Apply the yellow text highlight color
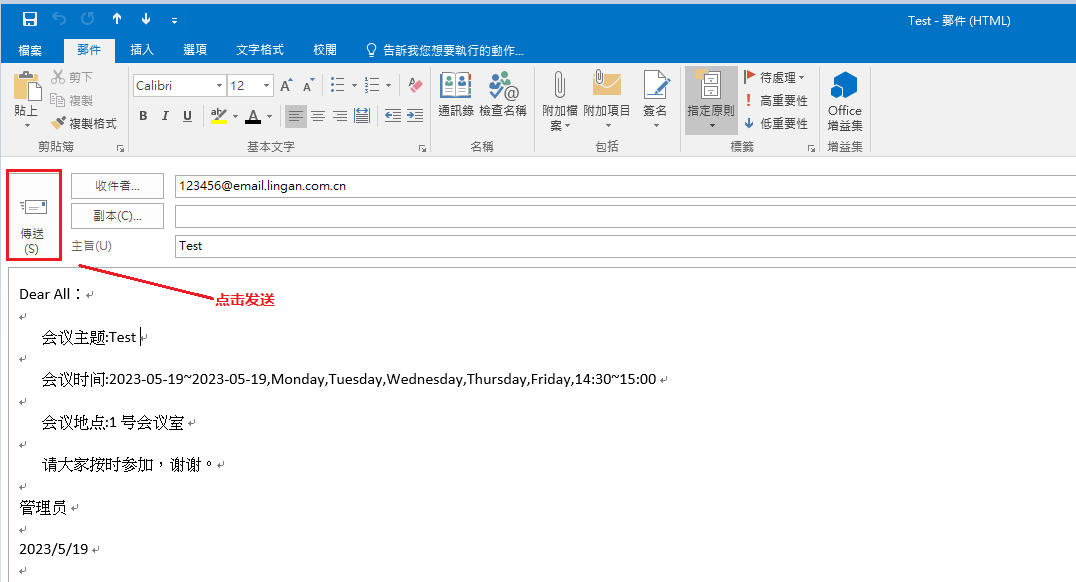Viewport: 1076px width, 582px height. 219,116
